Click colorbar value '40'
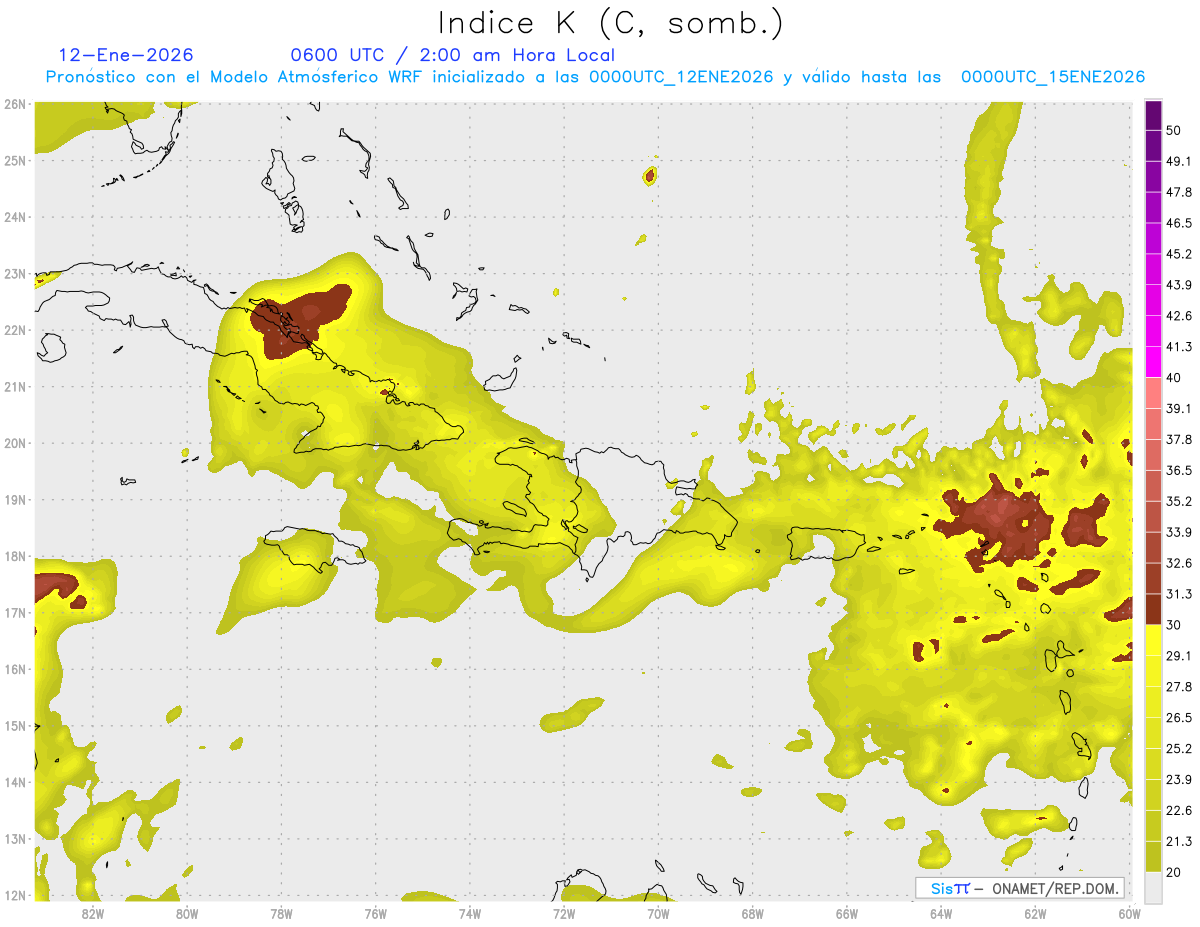1200x927 pixels. coord(1174,378)
